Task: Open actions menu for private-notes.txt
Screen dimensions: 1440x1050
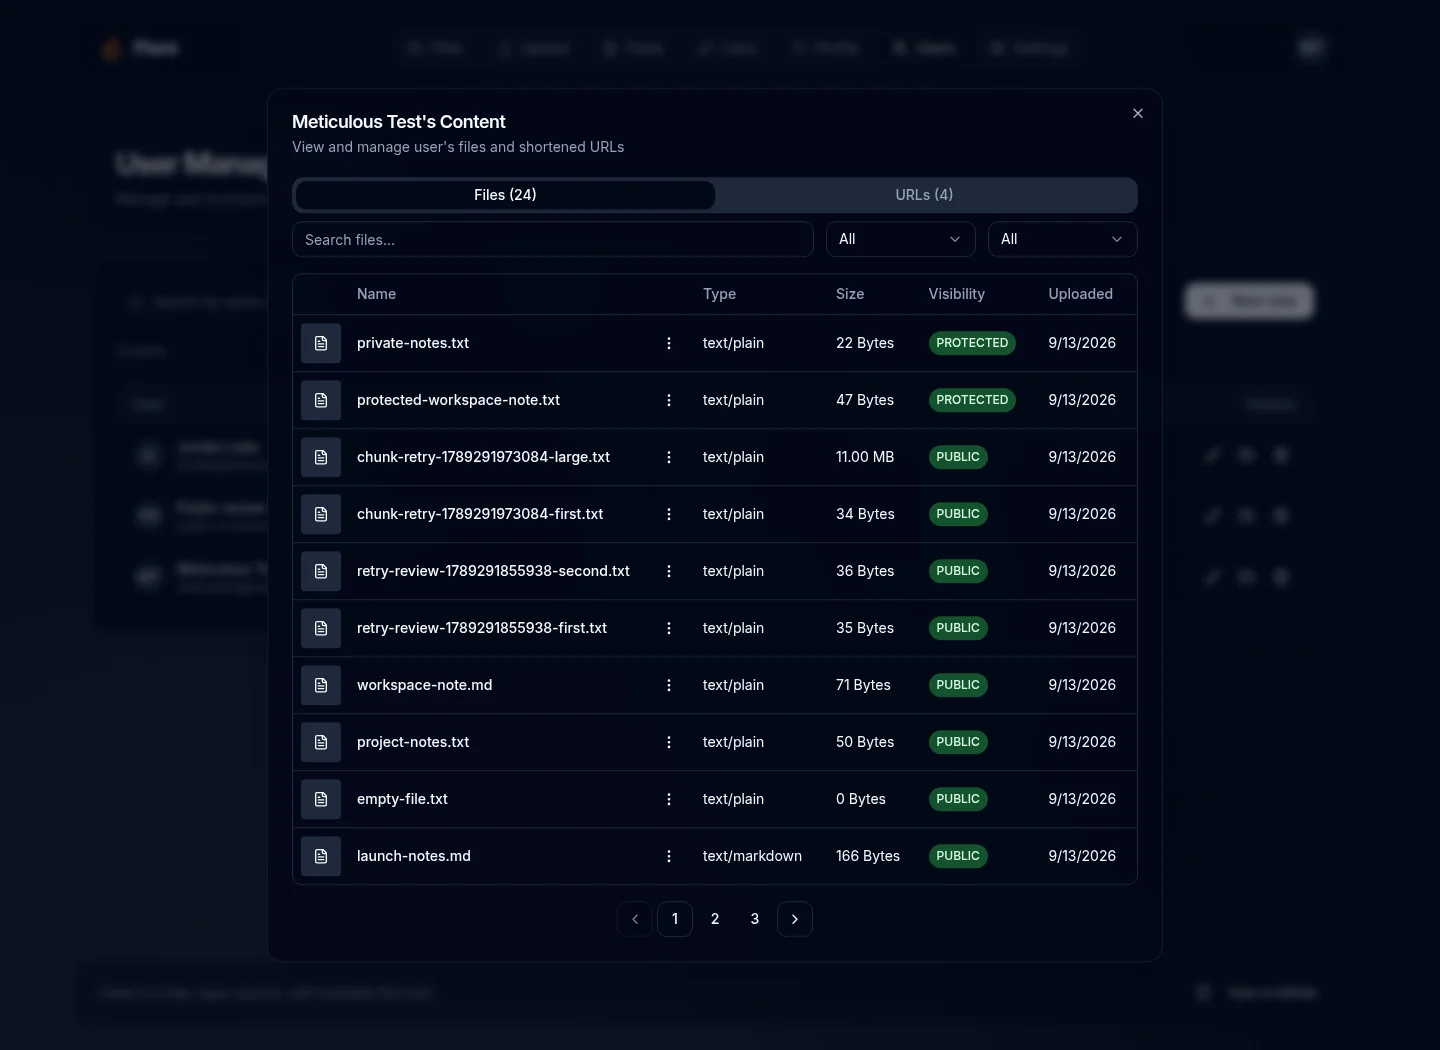Action: (x=669, y=343)
